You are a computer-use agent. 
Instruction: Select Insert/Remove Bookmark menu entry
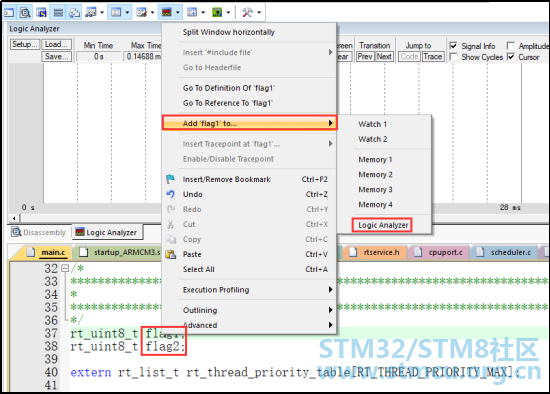pos(249,179)
